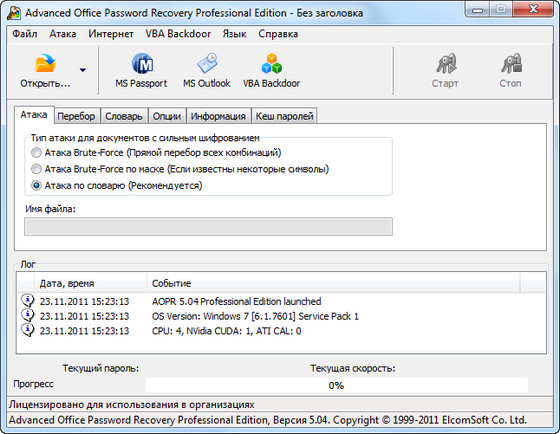The width and height of the screenshot is (560, 434).
Task: Open the Язык menu
Action: [234, 34]
